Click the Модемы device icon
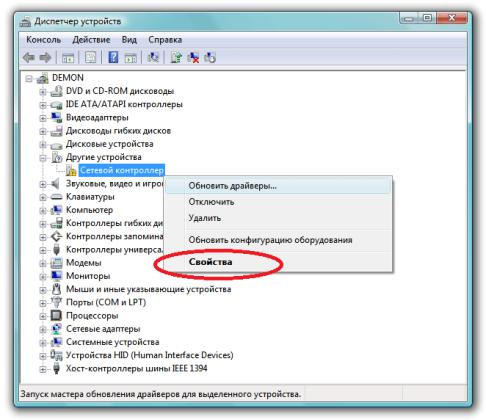 [x=56, y=263]
